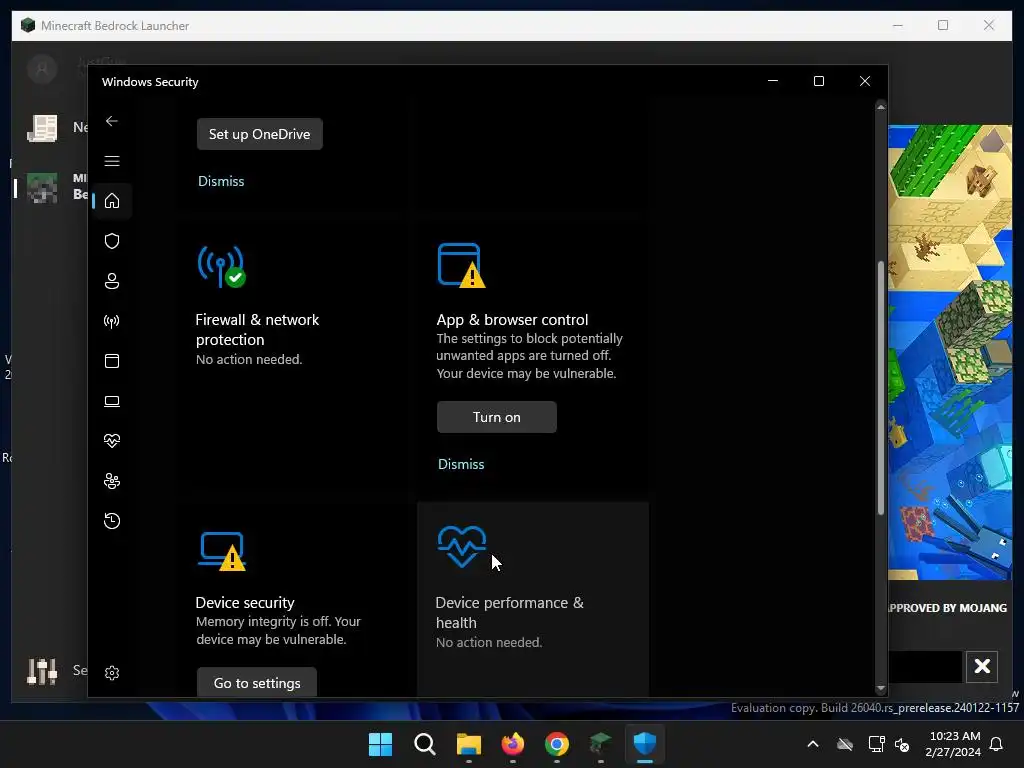The height and width of the screenshot is (768, 1024).
Task: Click Go to settings for Device security
Action: (x=257, y=682)
